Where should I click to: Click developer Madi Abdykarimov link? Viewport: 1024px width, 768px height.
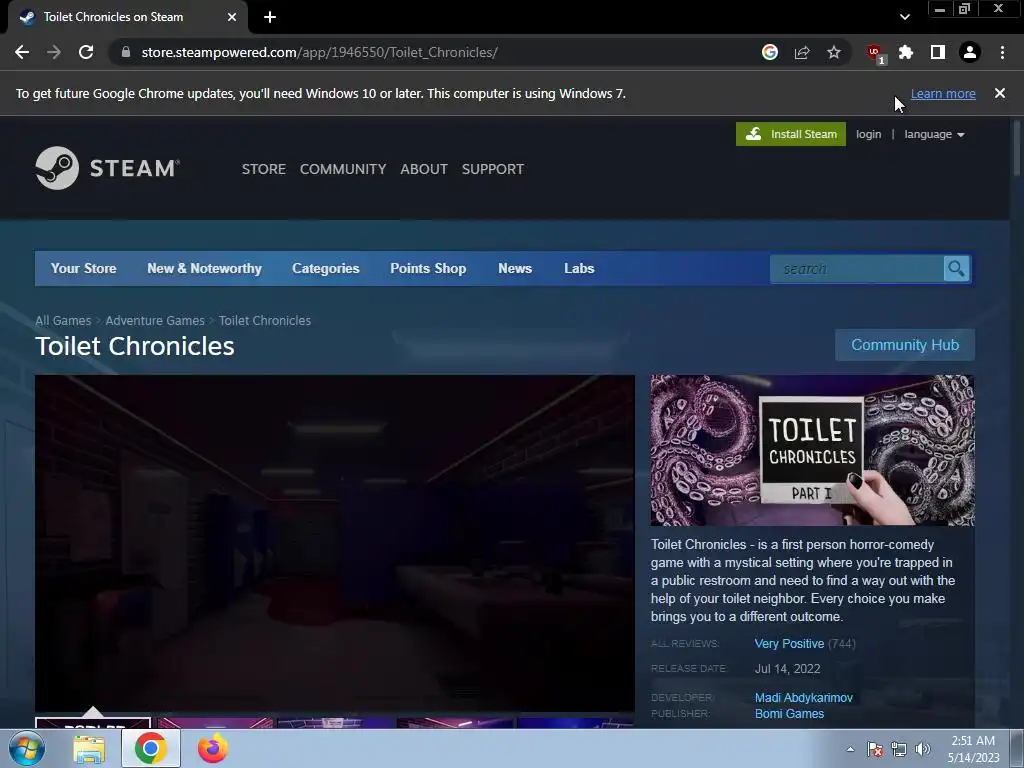coord(804,698)
